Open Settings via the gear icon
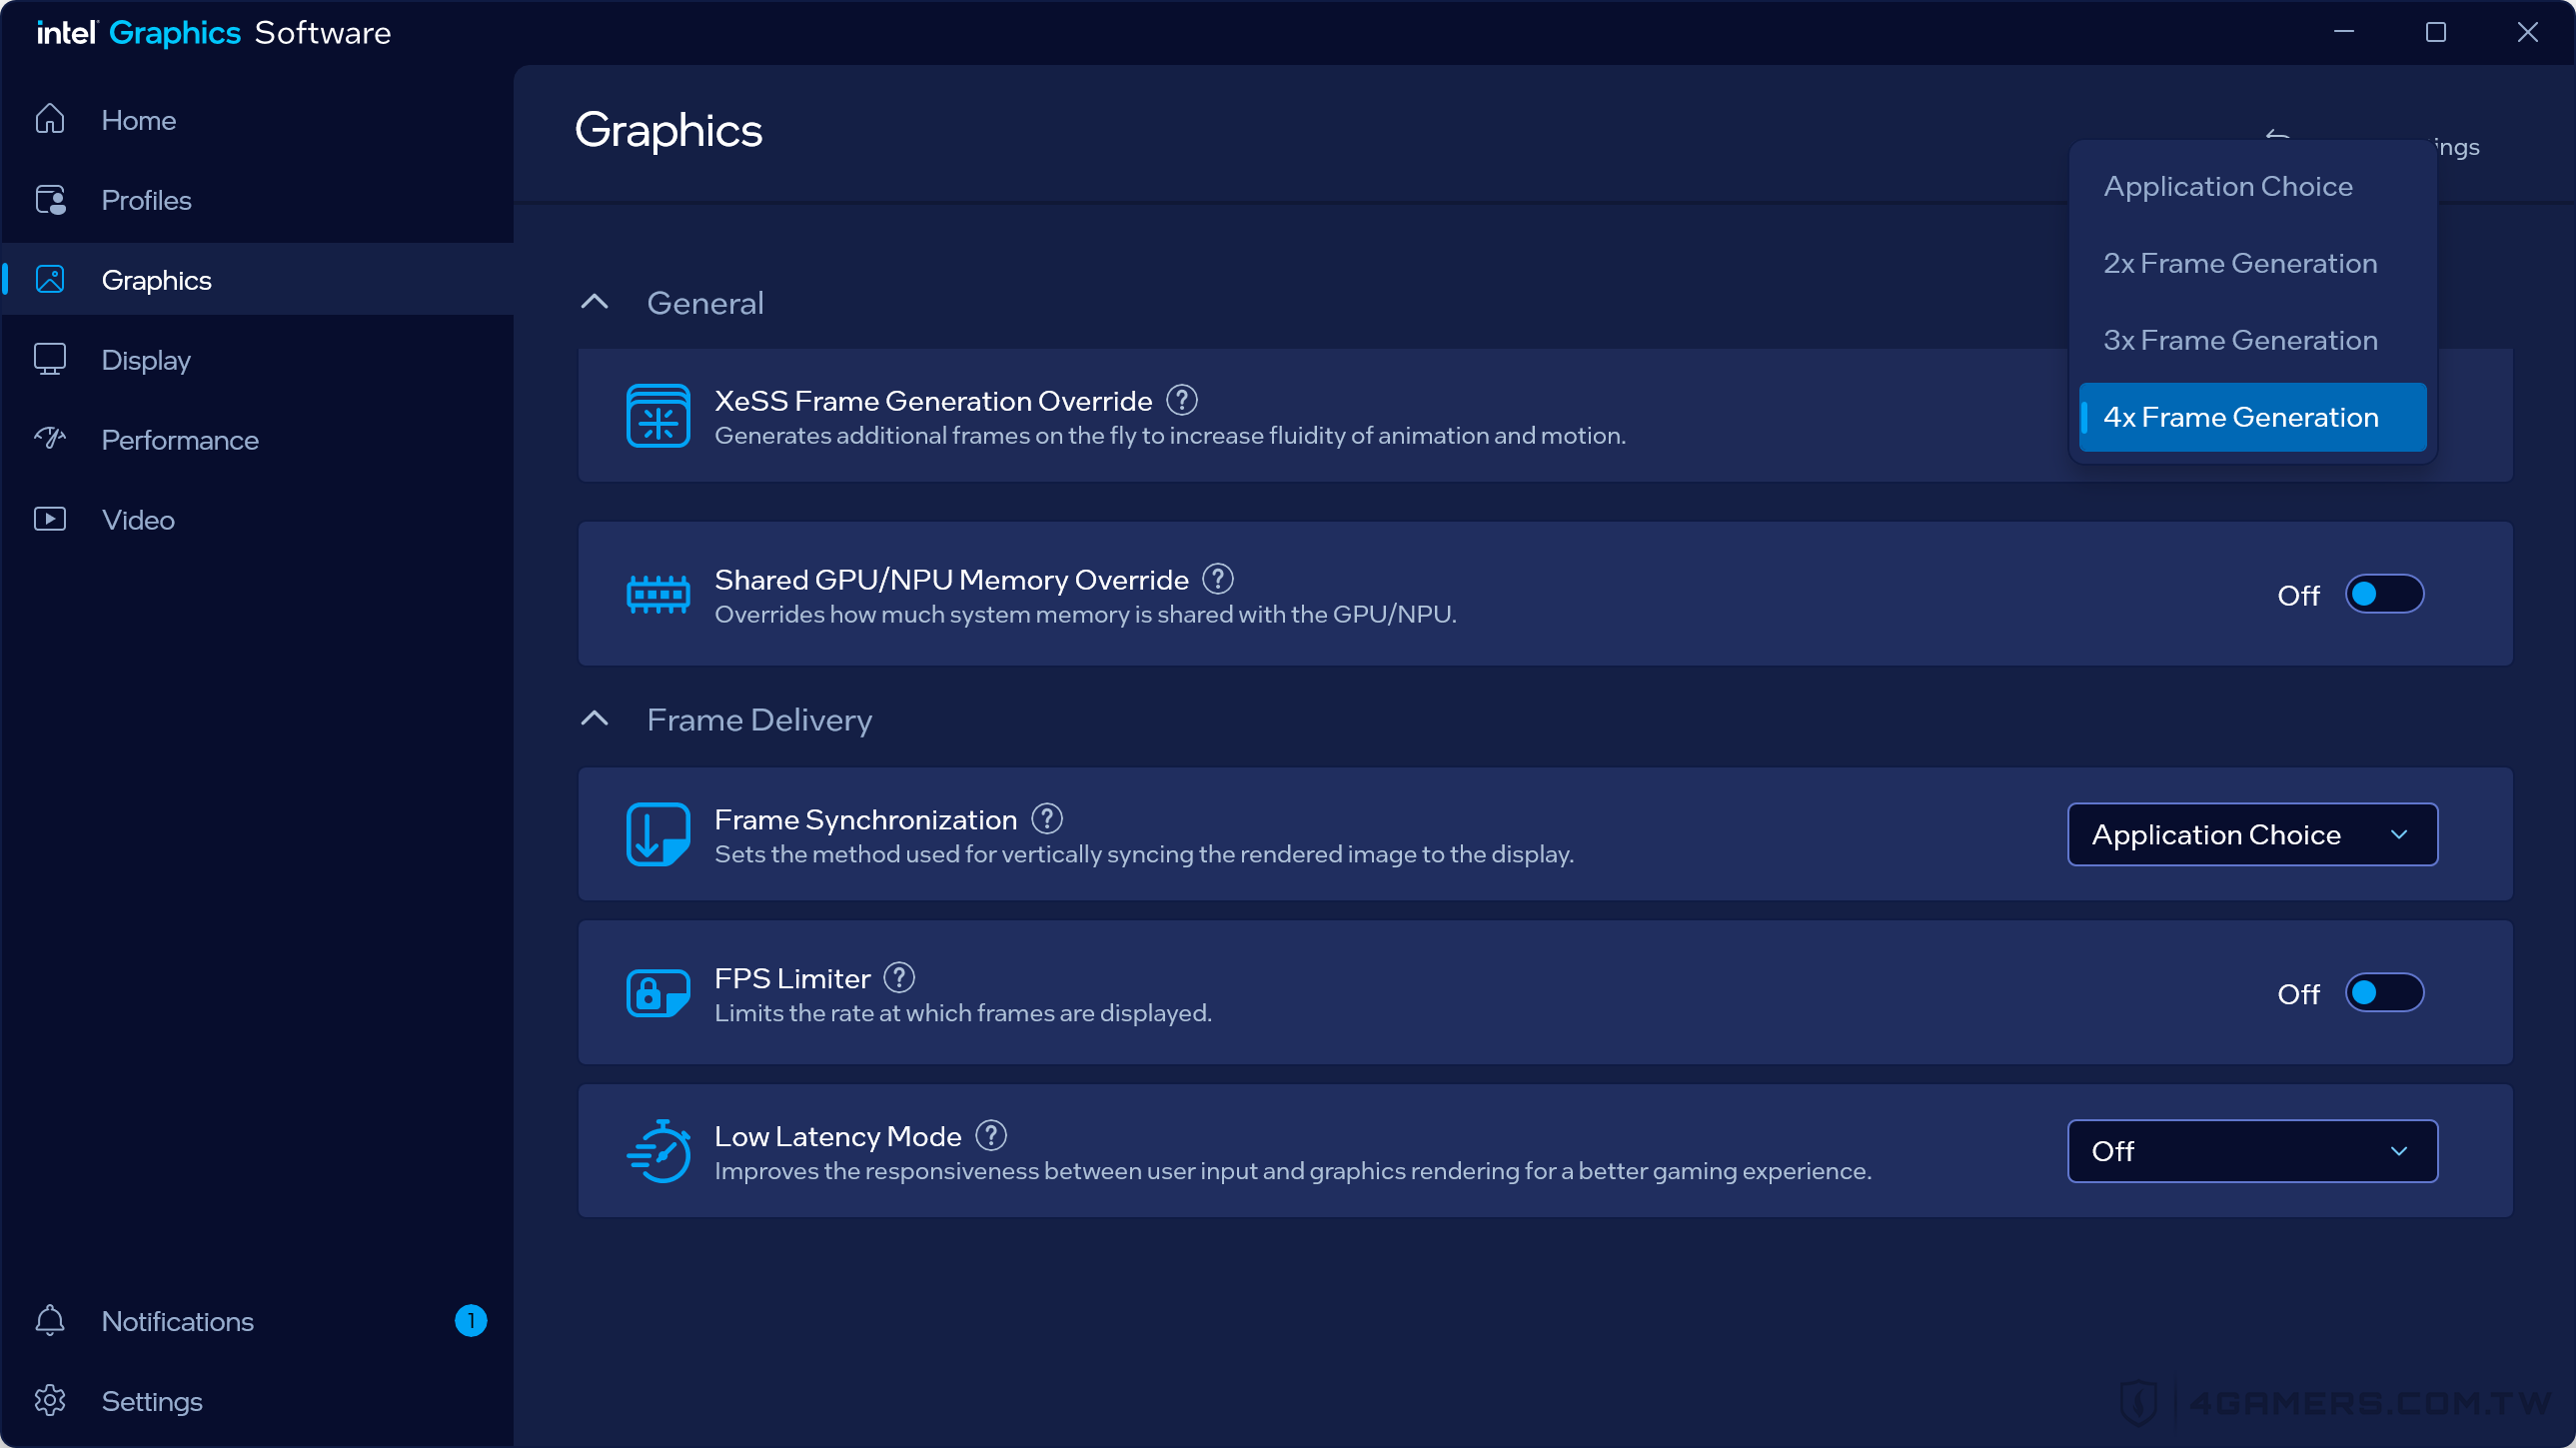The height and width of the screenshot is (1448, 2576). [50, 1401]
